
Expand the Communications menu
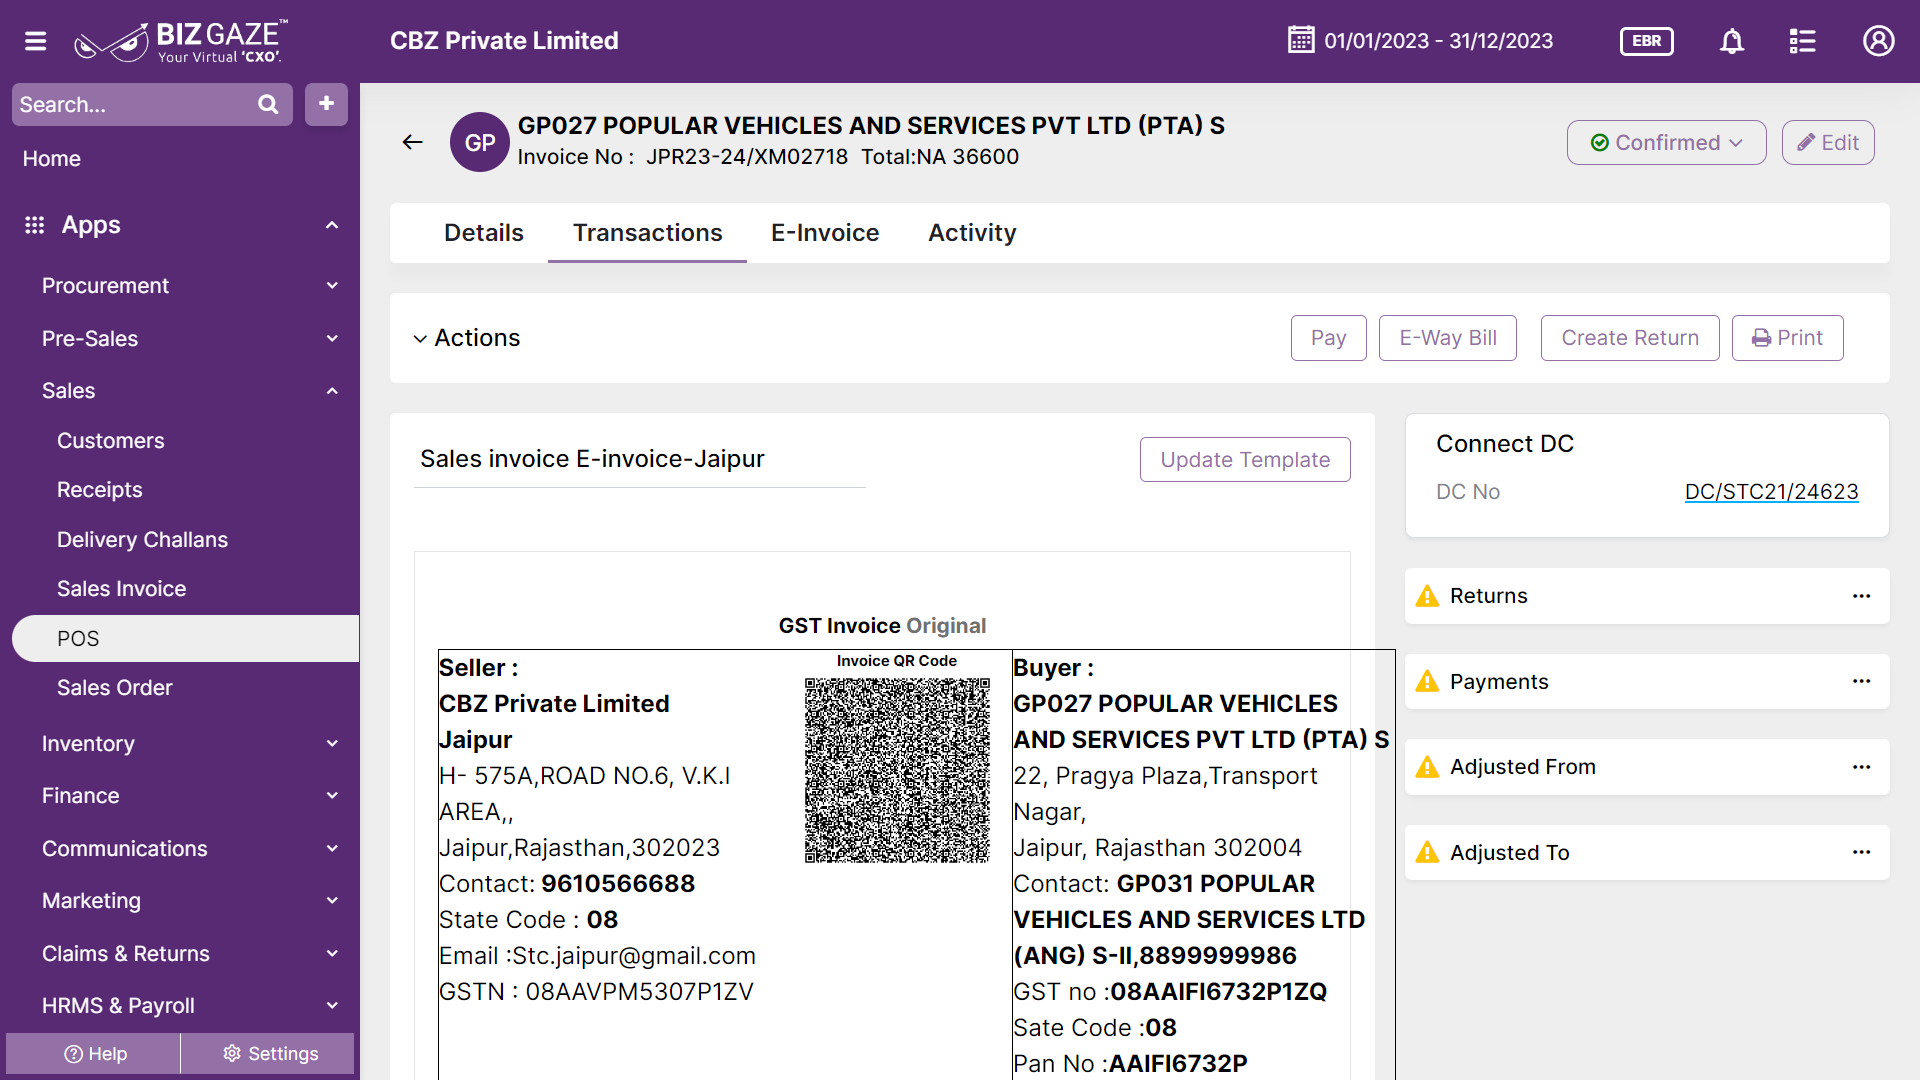(x=332, y=849)
